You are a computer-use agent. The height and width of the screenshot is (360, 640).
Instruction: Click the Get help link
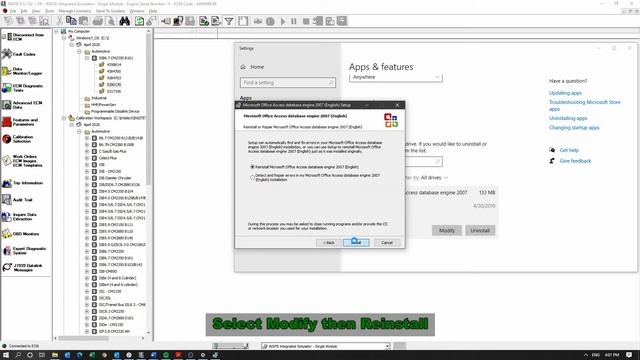tap(569, 150)
